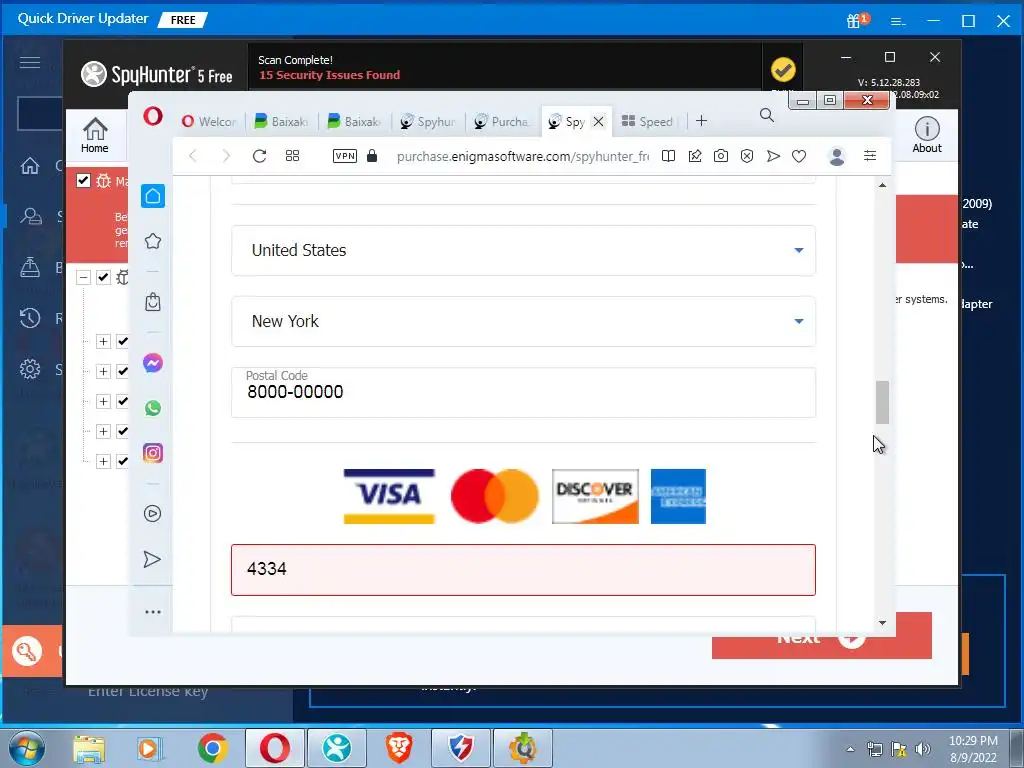This screenshot has height=768, width=1024.
Task: Uncheck the tree root checkbox in SpyHunter
Action: [103, 278]
